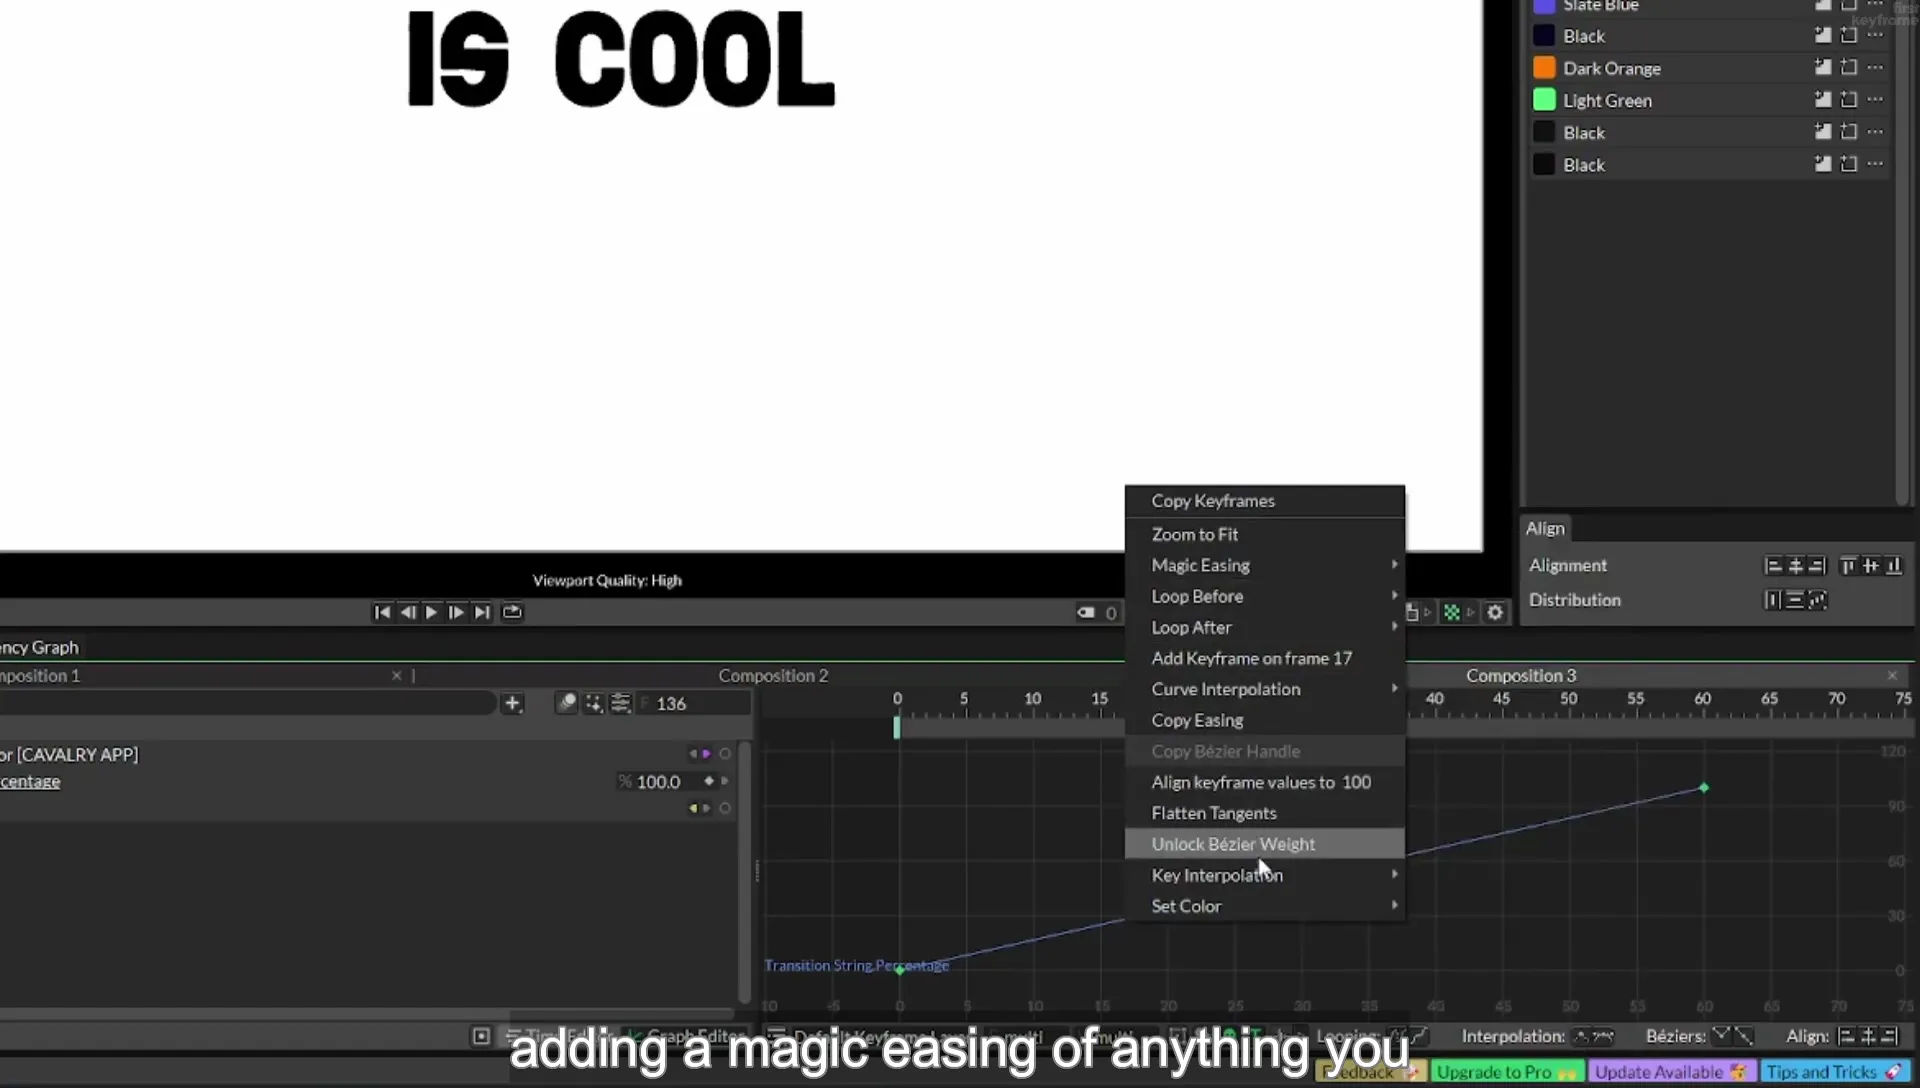The width and height of the screenshot is (1920, 1088).
Task: Go to first frame in playback controls
Action: tap(382, 612)
